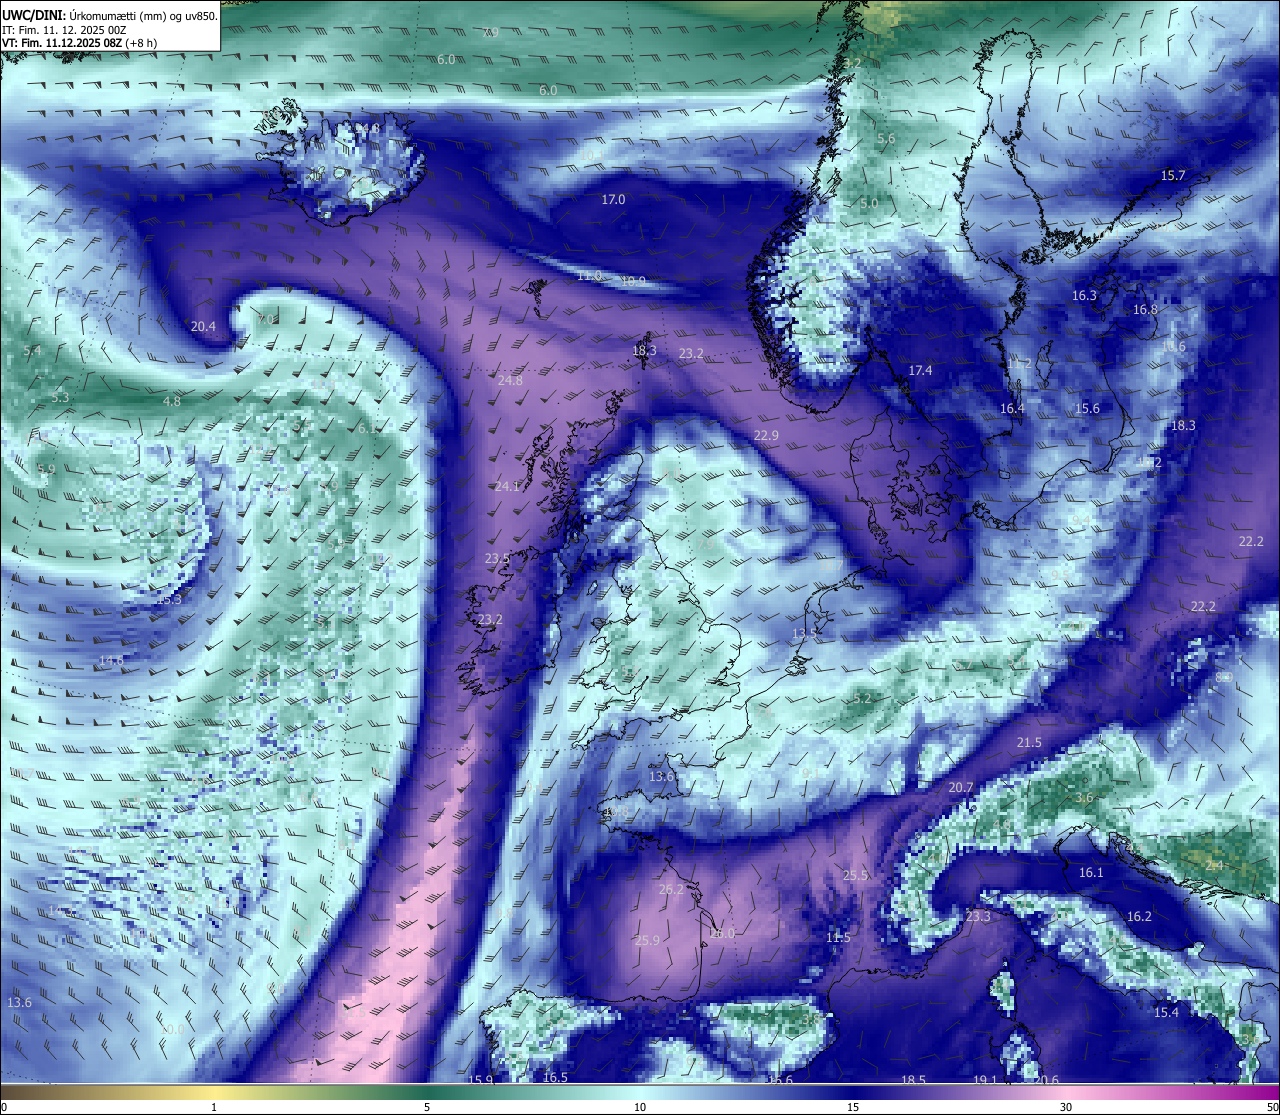Click the 25.5 value over France
The width and height of the screenshot is (1280, 1115).
coord(856,875)
